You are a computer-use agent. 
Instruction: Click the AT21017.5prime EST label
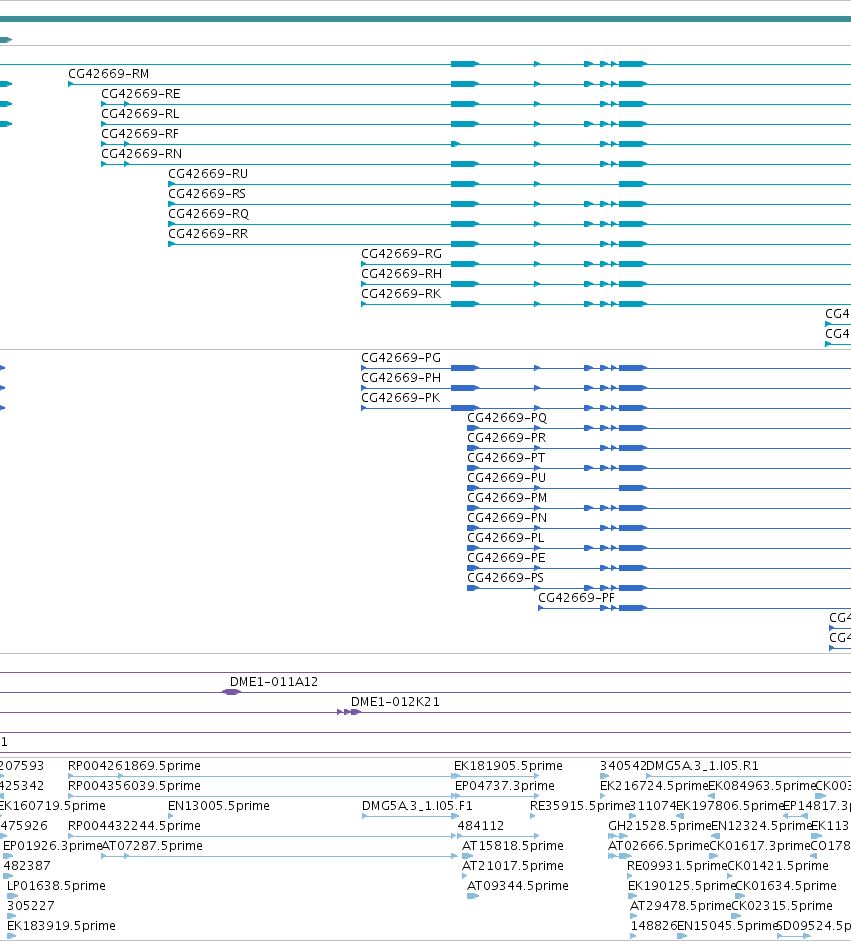(513, 865)
